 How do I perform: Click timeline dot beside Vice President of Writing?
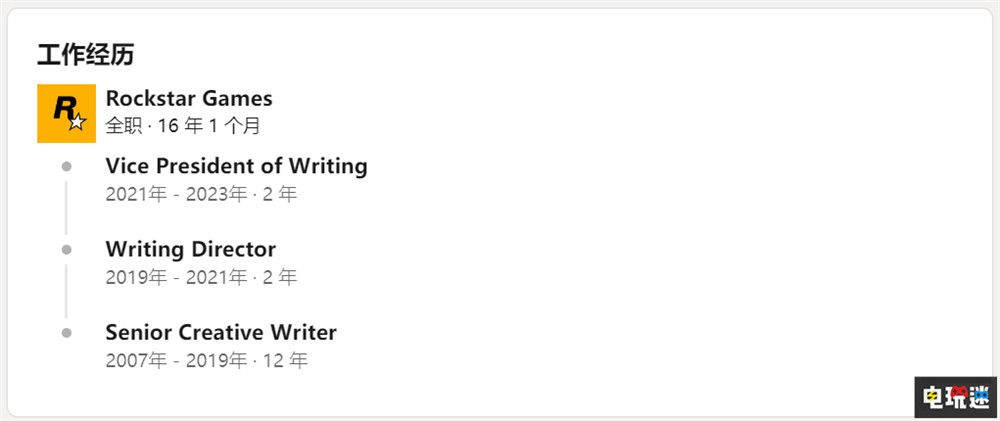66,165
